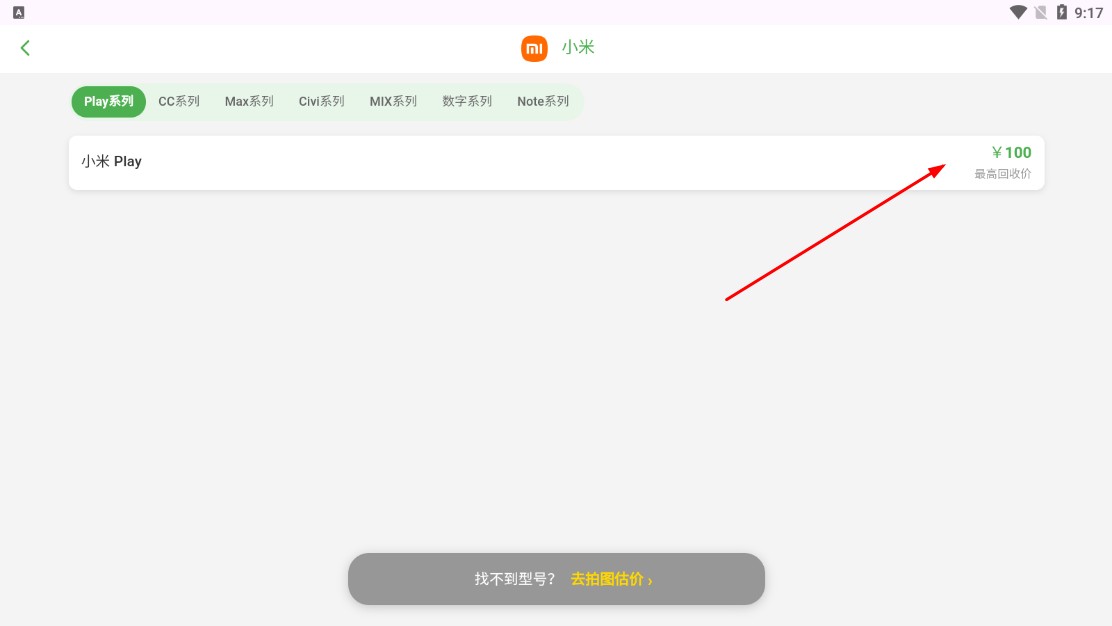This screenshot has height=626, width=1112.
Task: Tap the green back arrow
Action: pos(25,48)
